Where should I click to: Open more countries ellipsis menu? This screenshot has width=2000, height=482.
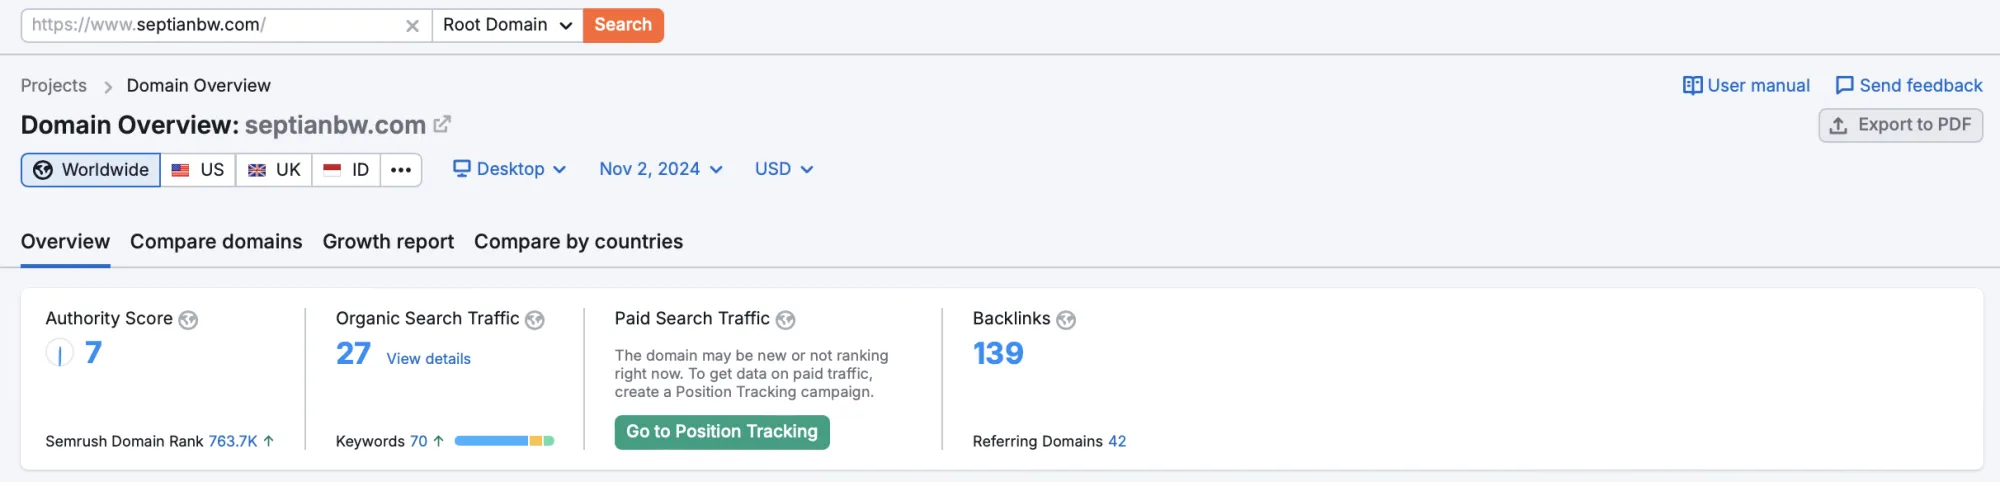coord(401,170)
